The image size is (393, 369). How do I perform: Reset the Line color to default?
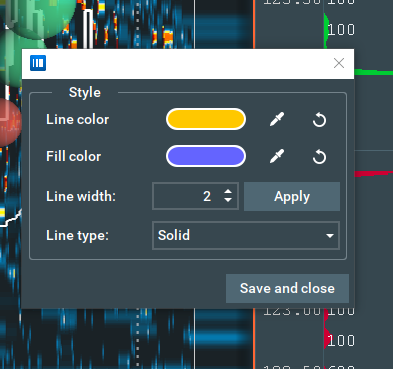(319, 120)
